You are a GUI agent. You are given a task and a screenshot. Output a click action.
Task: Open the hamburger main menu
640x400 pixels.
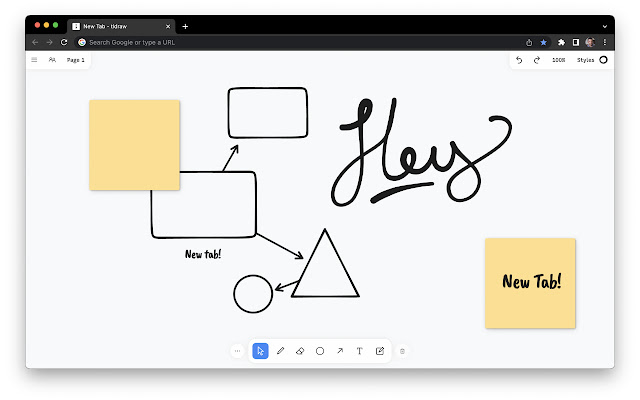pos(34,60)
